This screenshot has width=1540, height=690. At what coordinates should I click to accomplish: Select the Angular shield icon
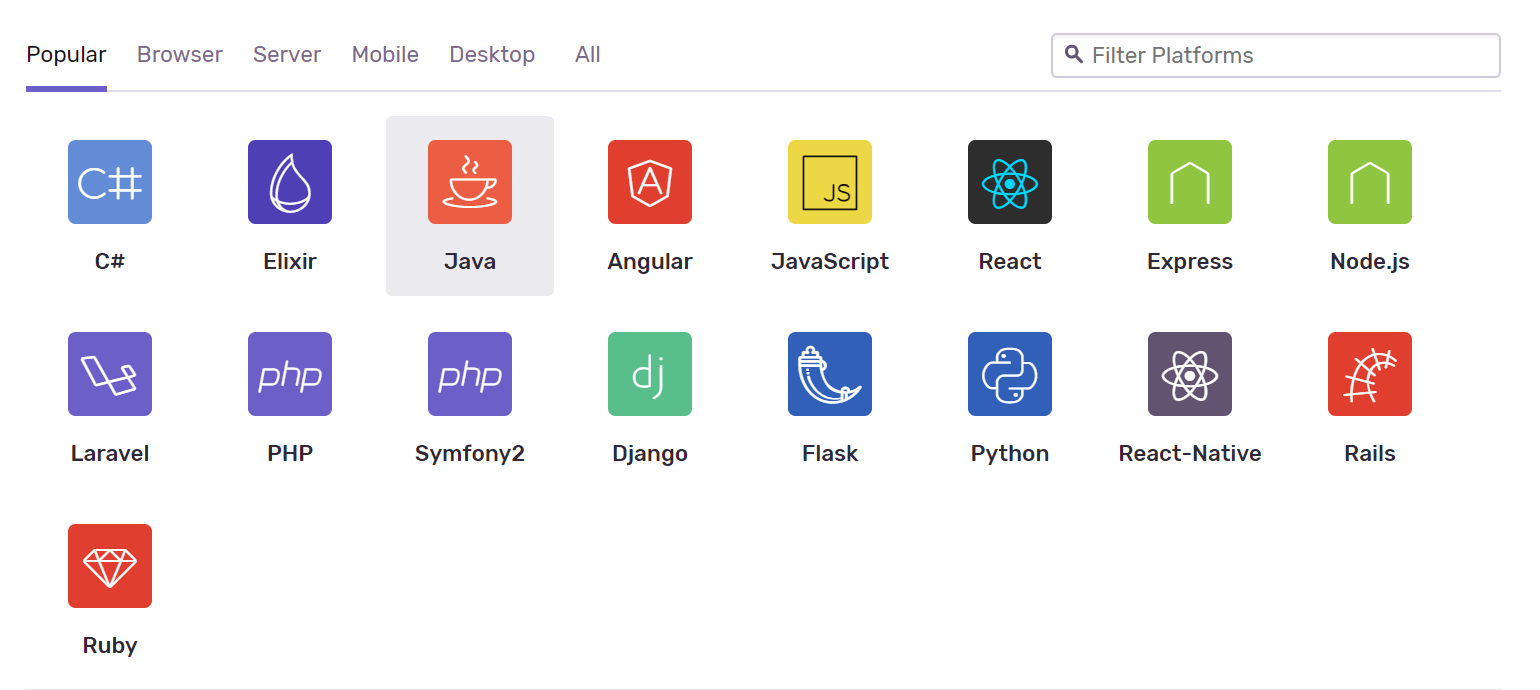(x=650, y=182)
